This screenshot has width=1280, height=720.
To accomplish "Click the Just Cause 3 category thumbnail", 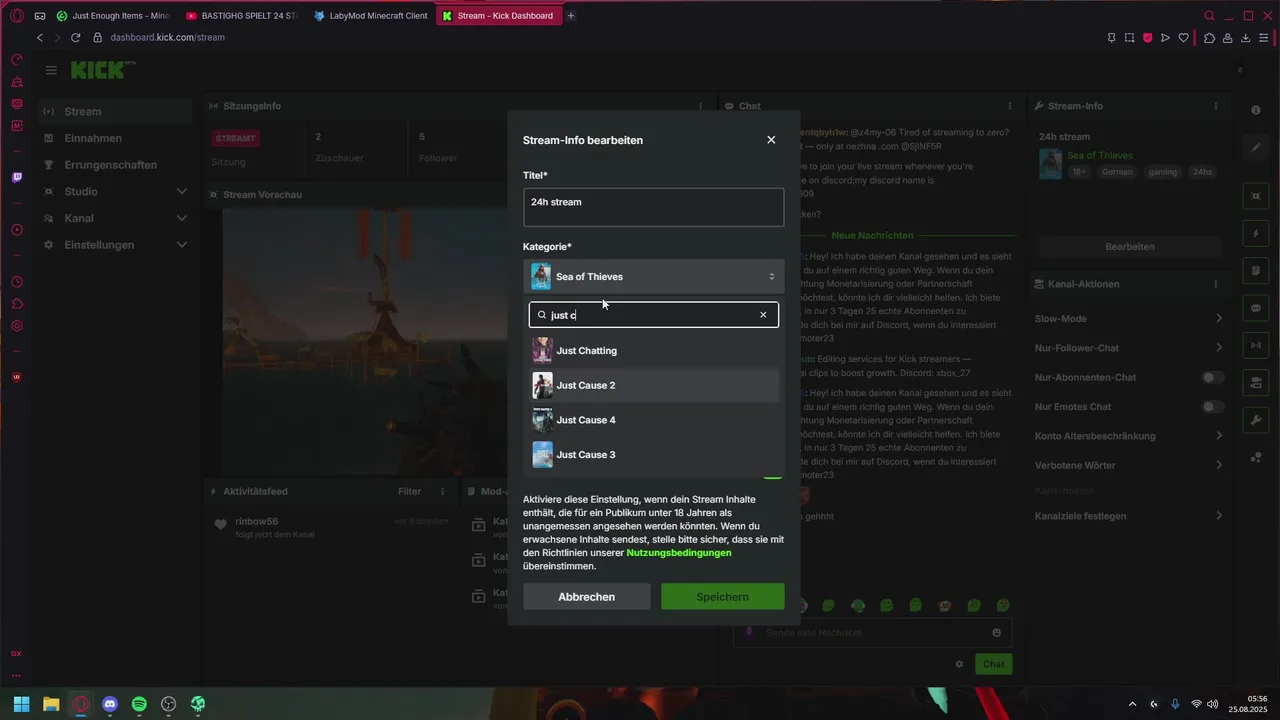I will pyautogui.click(x=542, y=455).
